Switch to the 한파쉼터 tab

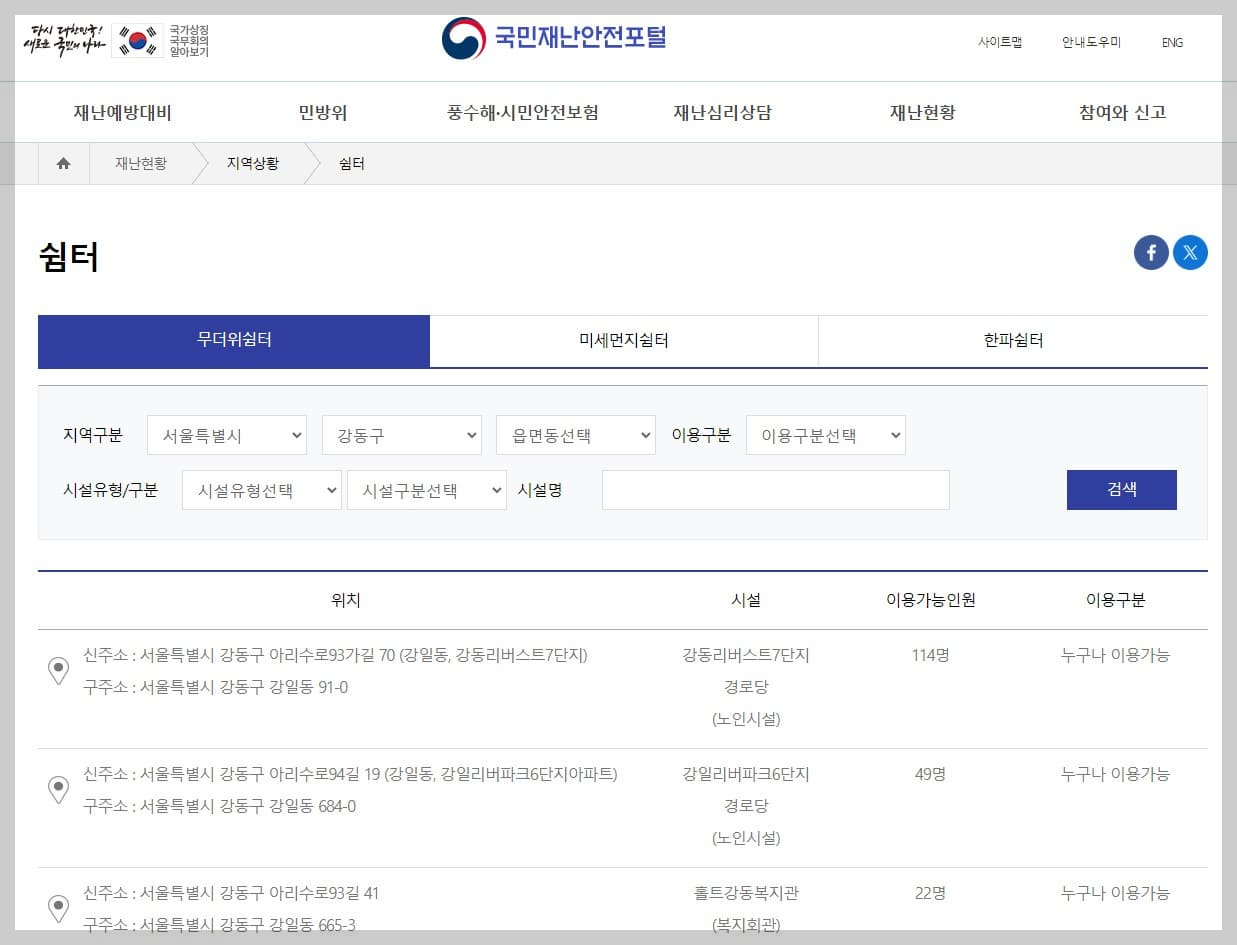coord(1012,341)
